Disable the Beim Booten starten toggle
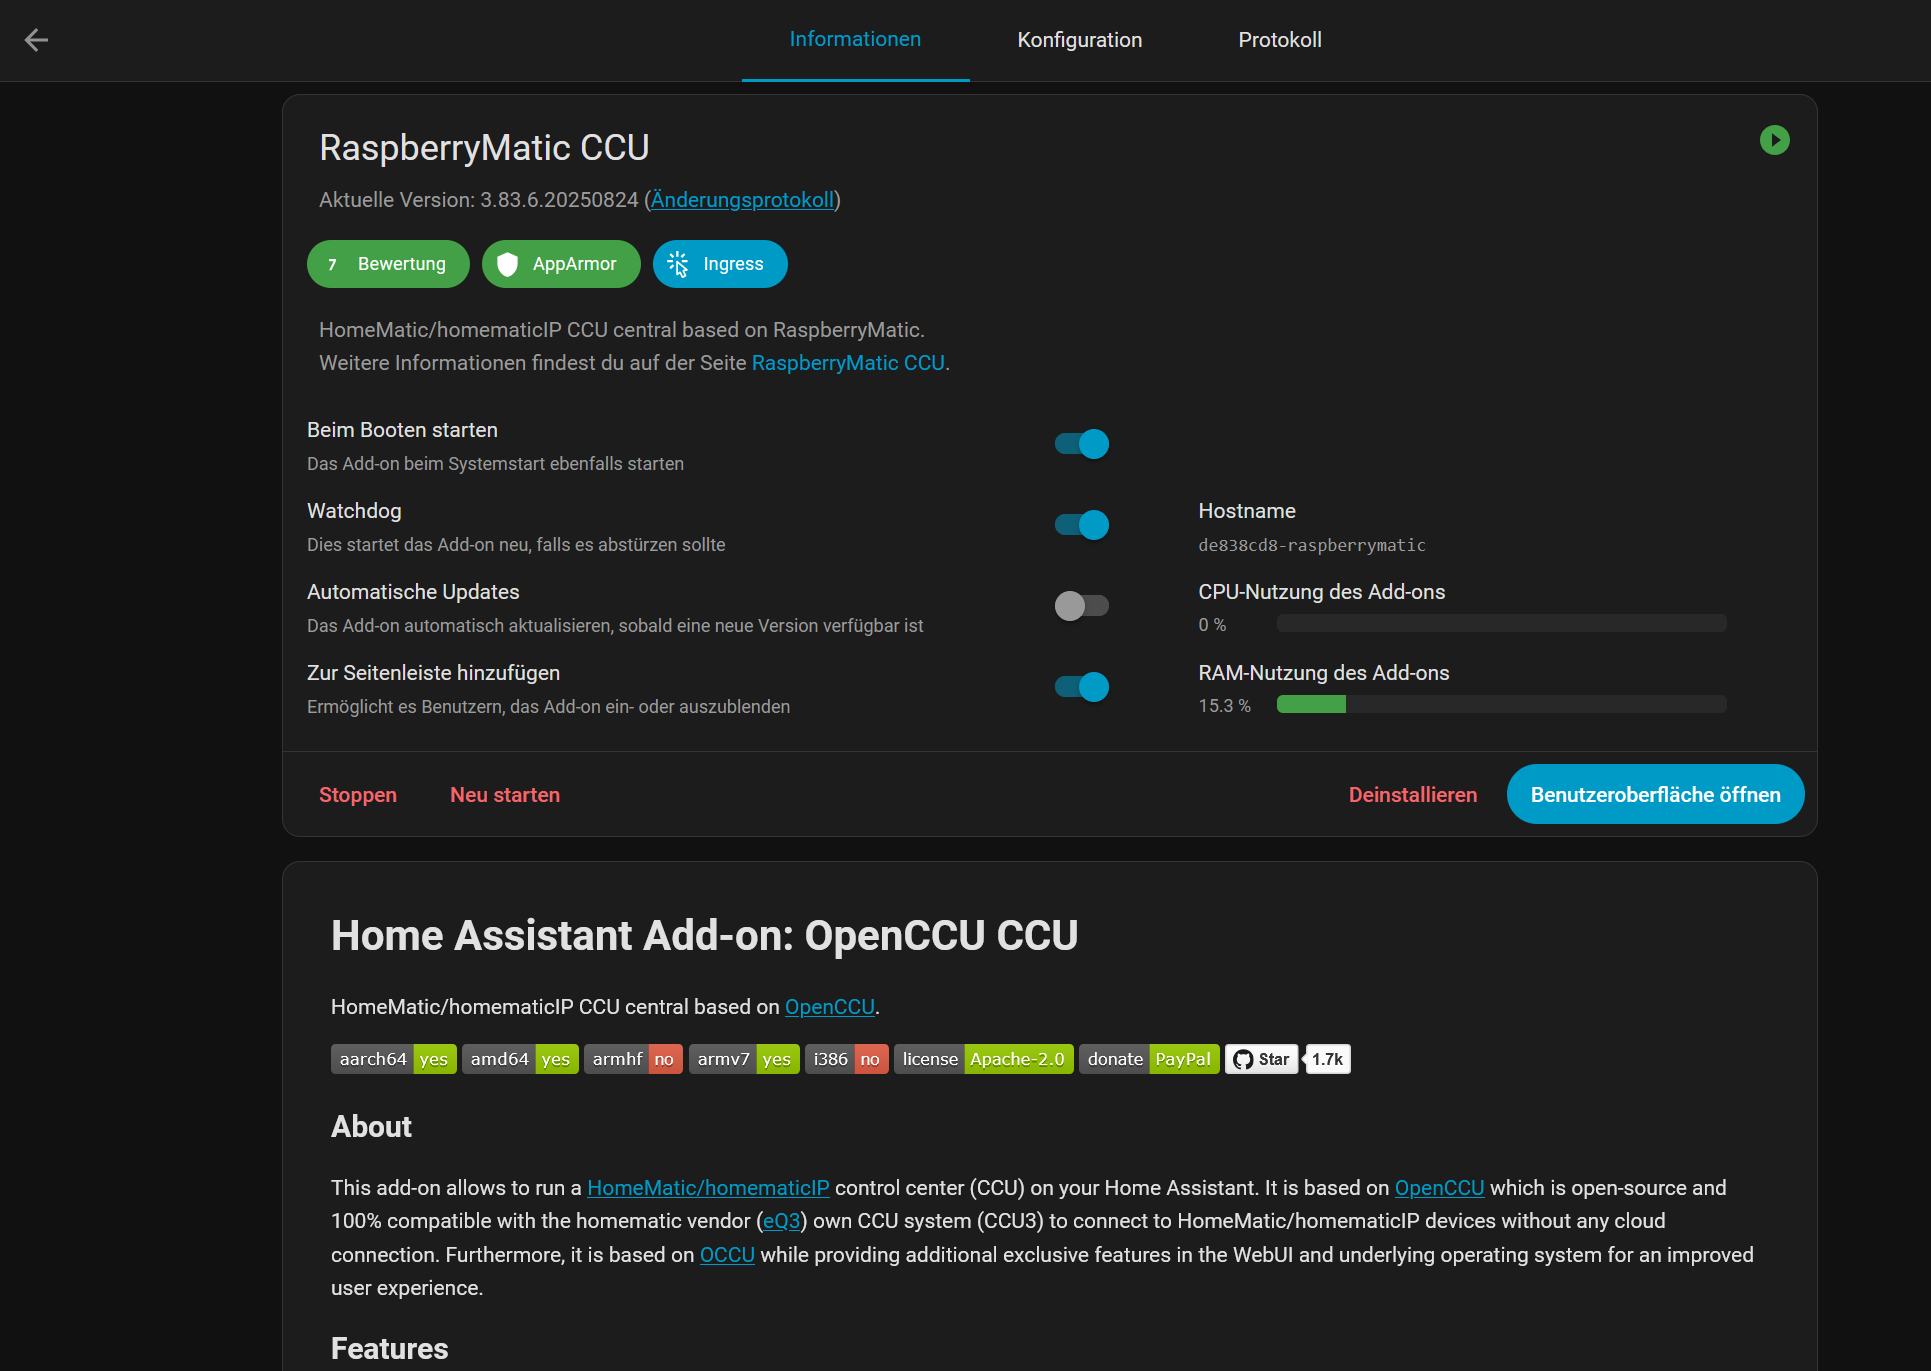This screenshot has width=1931, height=1371. click(x=1082, y=444)
